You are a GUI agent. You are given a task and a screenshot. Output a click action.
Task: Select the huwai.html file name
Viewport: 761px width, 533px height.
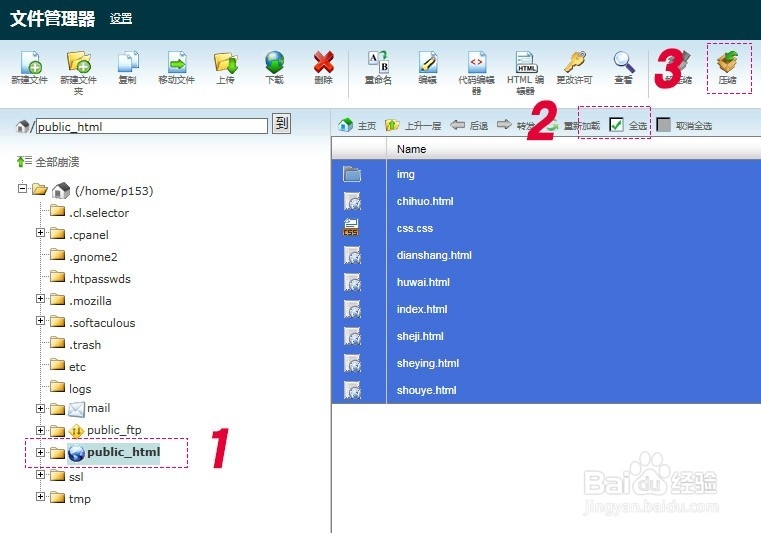click(x=423, y=282)
